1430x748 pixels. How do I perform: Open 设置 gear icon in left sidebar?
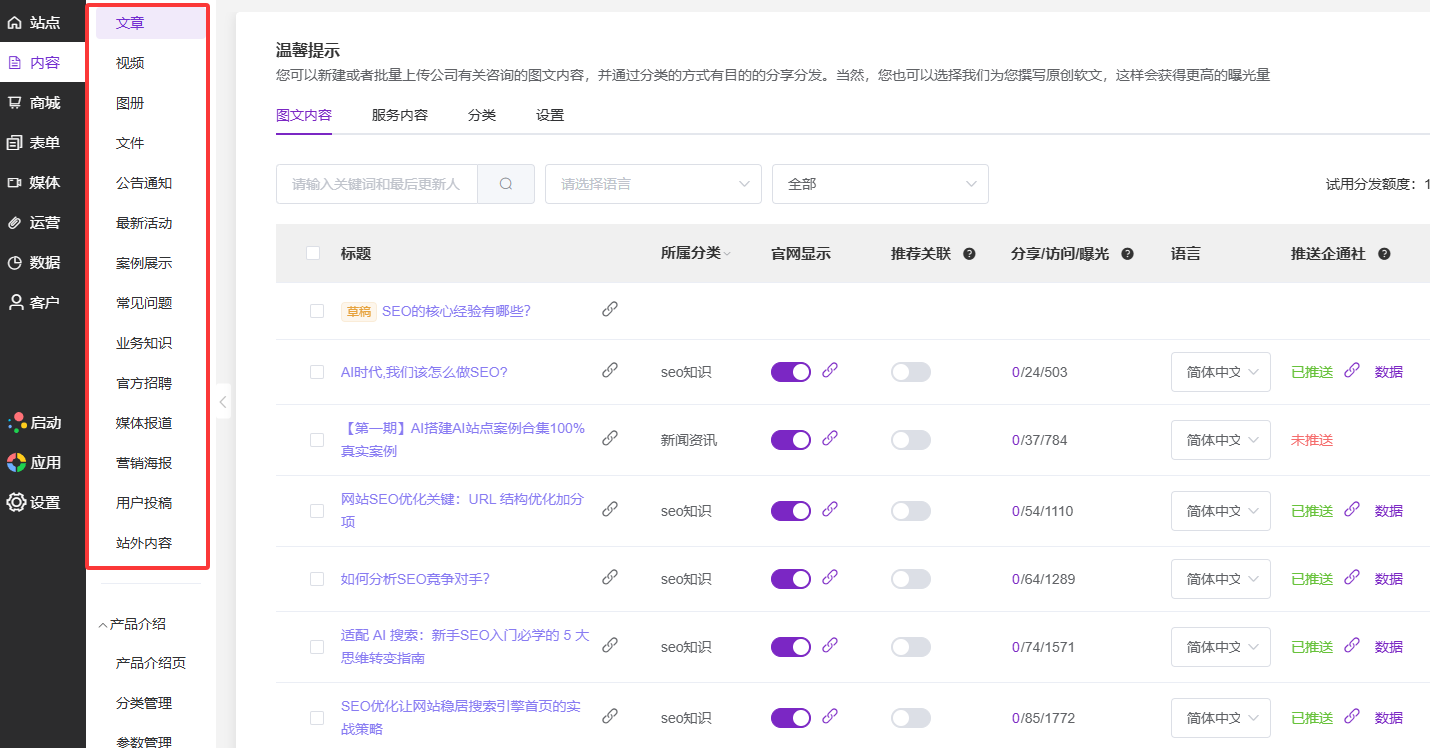[16, 503]
